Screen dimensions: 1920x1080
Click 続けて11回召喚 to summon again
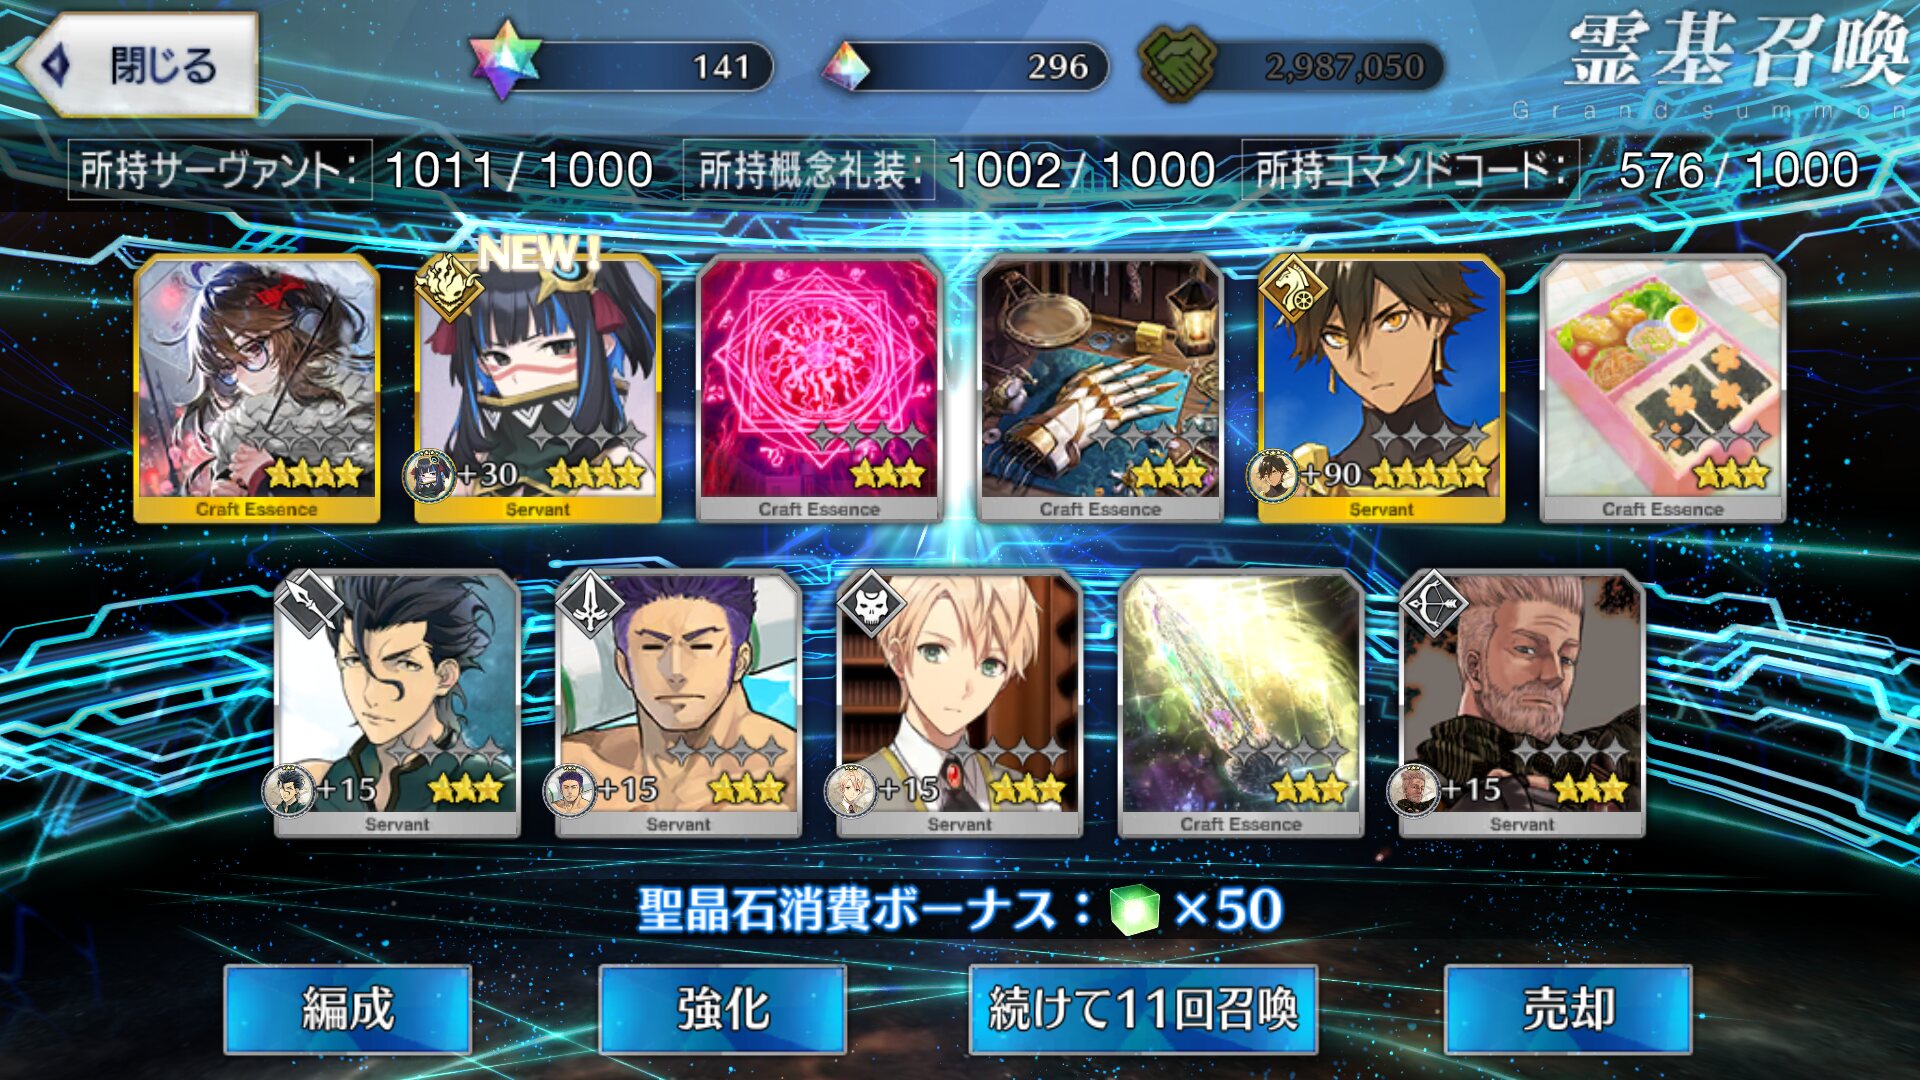point(1143,1009)
